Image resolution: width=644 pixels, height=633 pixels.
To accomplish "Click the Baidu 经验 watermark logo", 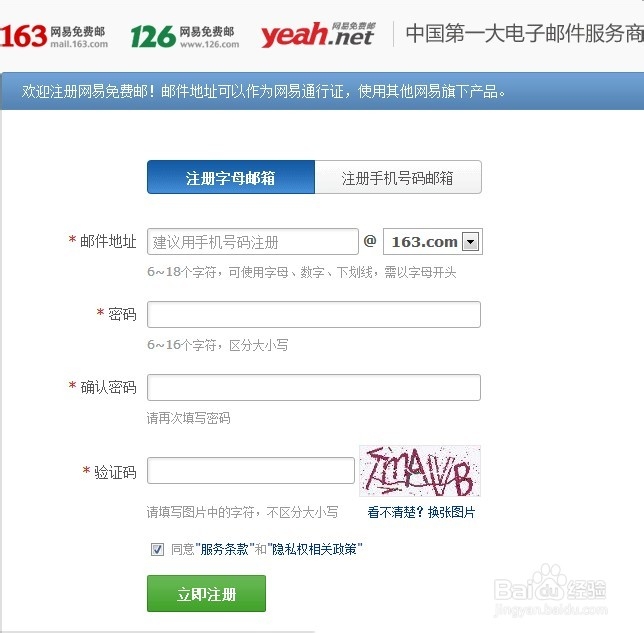I will click(550, 589).
